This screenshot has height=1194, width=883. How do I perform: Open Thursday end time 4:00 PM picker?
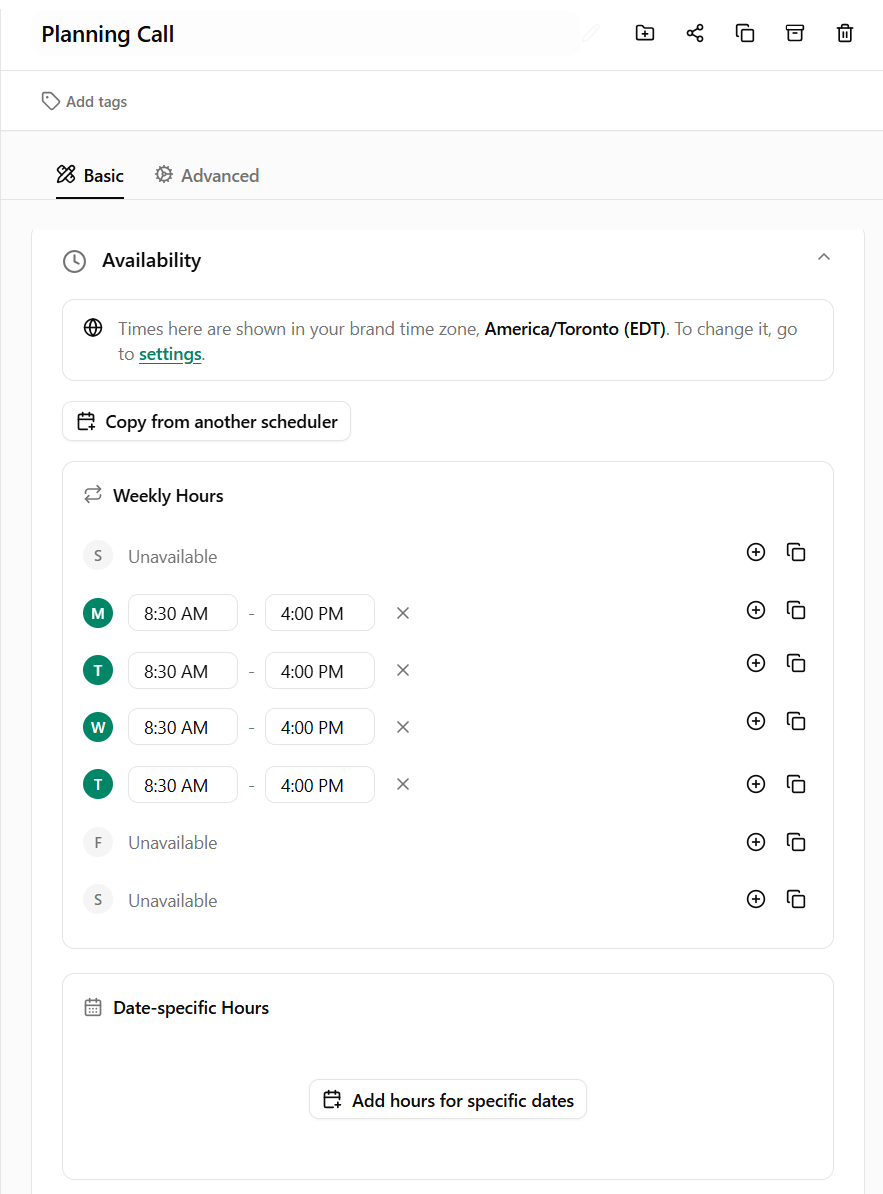pyautogui.click(x=320, y=785)
